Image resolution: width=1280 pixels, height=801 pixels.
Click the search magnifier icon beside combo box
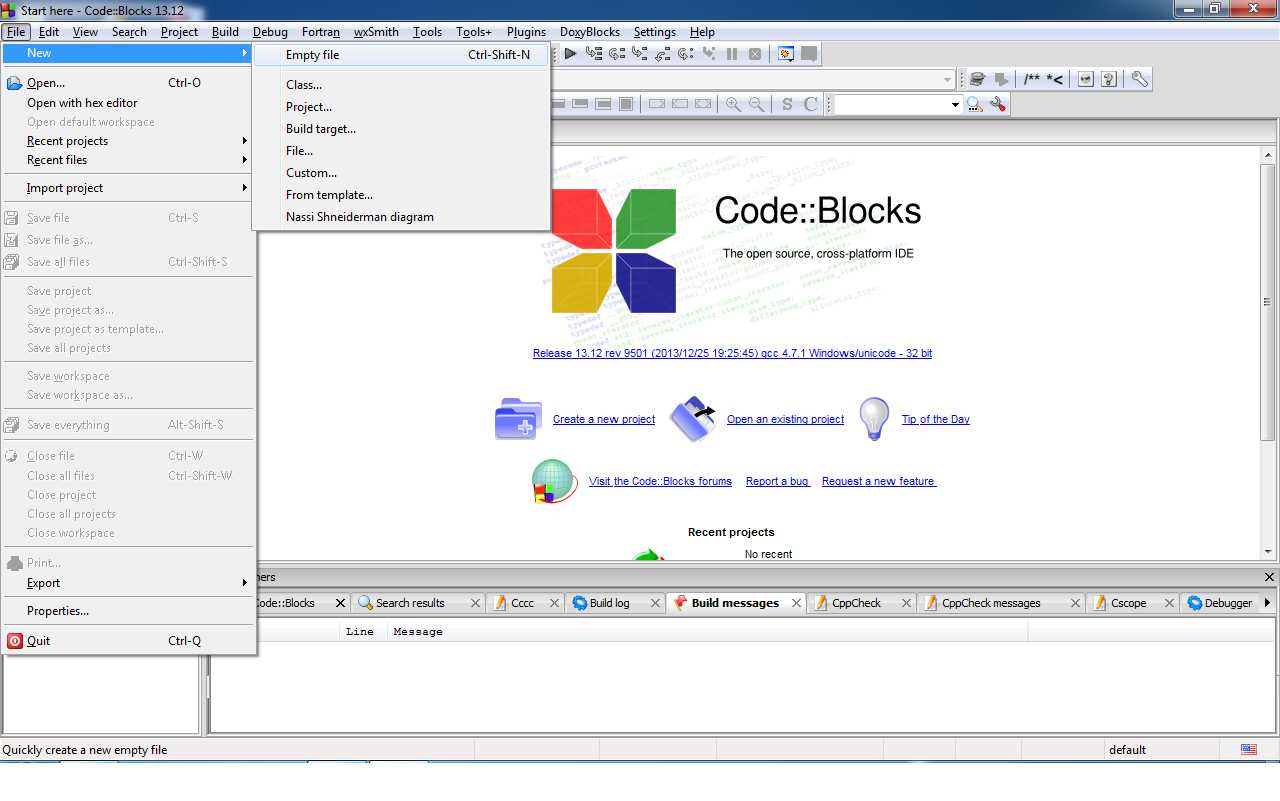(x=975, y=104)
